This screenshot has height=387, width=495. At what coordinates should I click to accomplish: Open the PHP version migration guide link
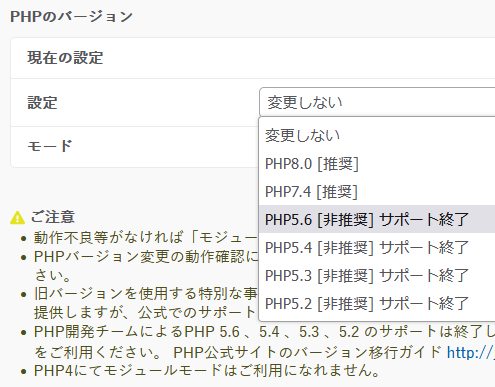tap(471, 352)
